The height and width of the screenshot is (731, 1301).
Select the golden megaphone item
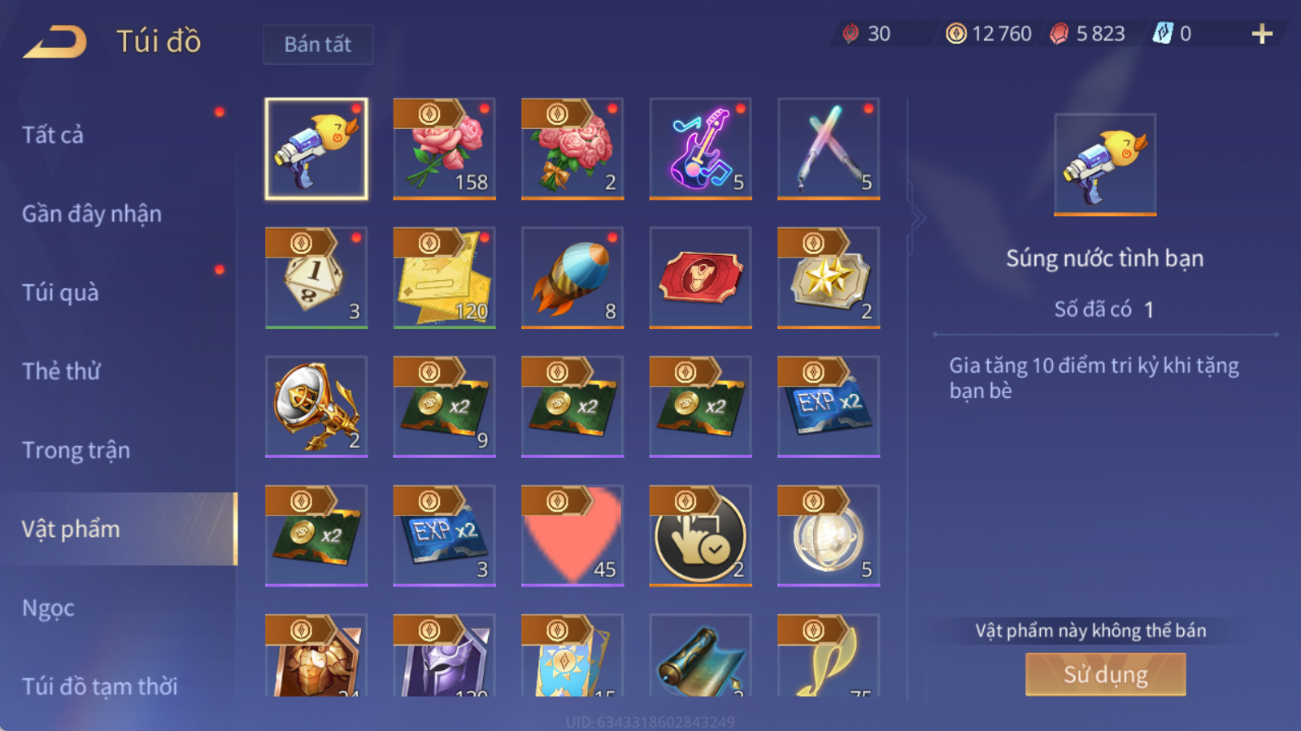pyautogui.click(x=316, y=407)
